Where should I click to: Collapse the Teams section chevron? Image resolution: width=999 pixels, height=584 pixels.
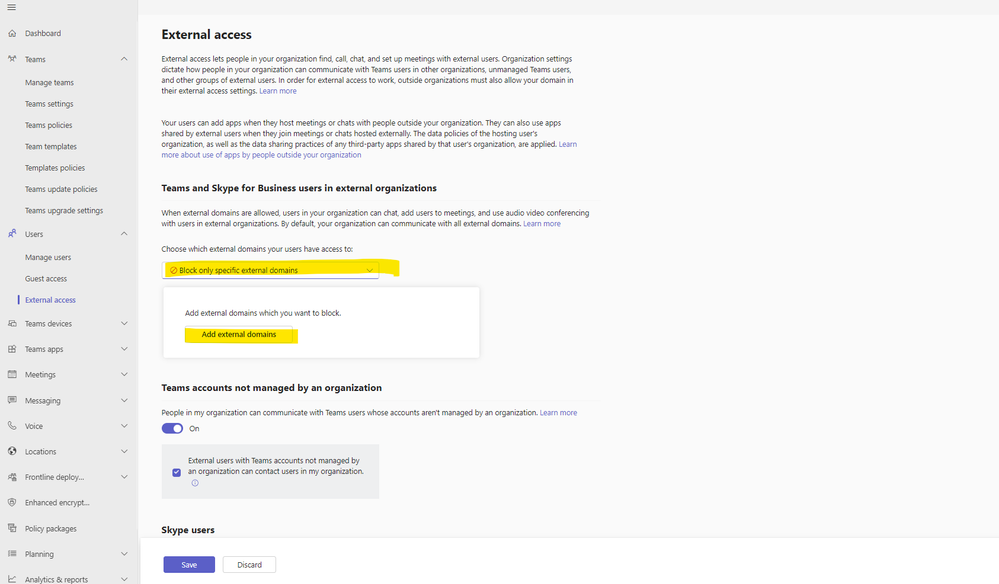(x=124, y=59)
